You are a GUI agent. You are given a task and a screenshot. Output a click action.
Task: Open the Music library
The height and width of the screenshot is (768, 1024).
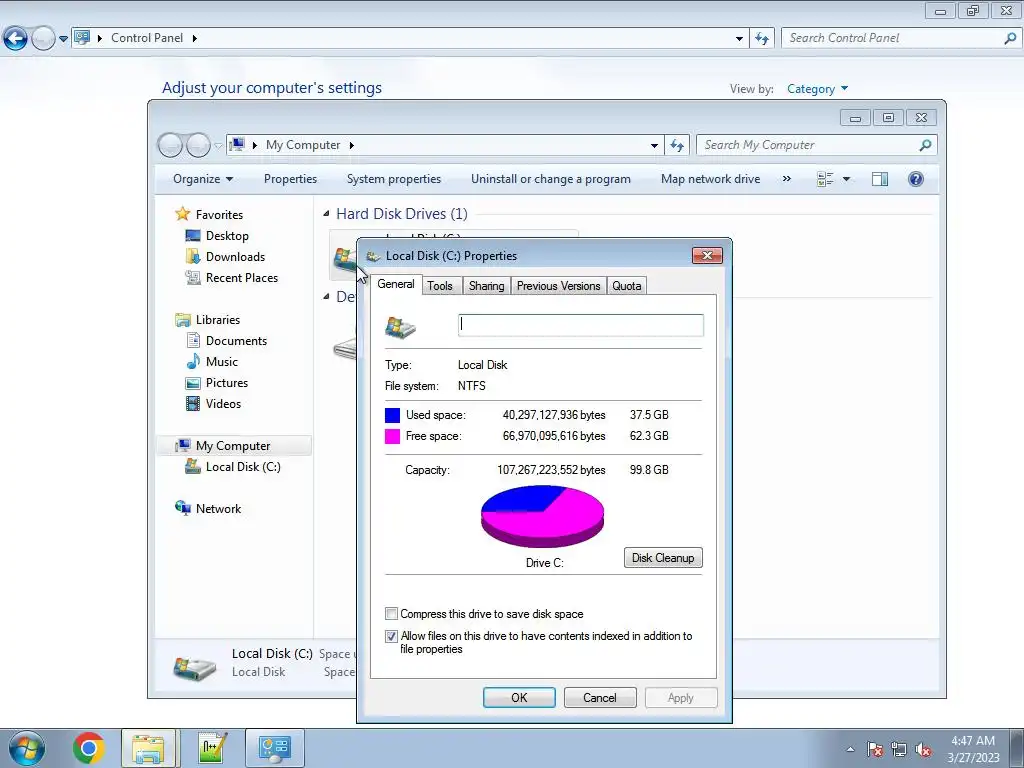point(221,362)
